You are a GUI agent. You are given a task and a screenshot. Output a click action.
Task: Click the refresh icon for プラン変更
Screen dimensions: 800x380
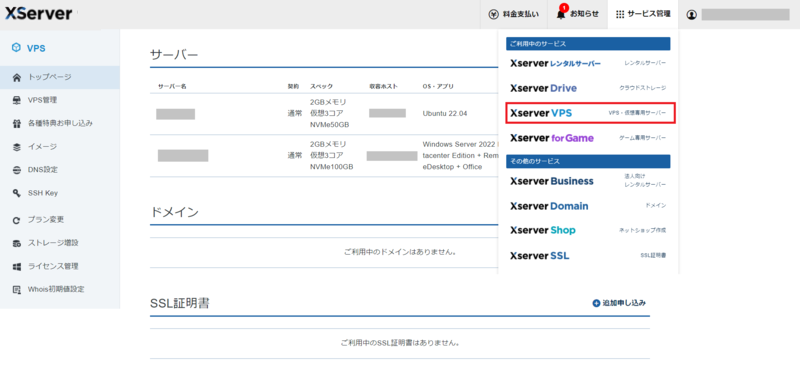(17, 220)
